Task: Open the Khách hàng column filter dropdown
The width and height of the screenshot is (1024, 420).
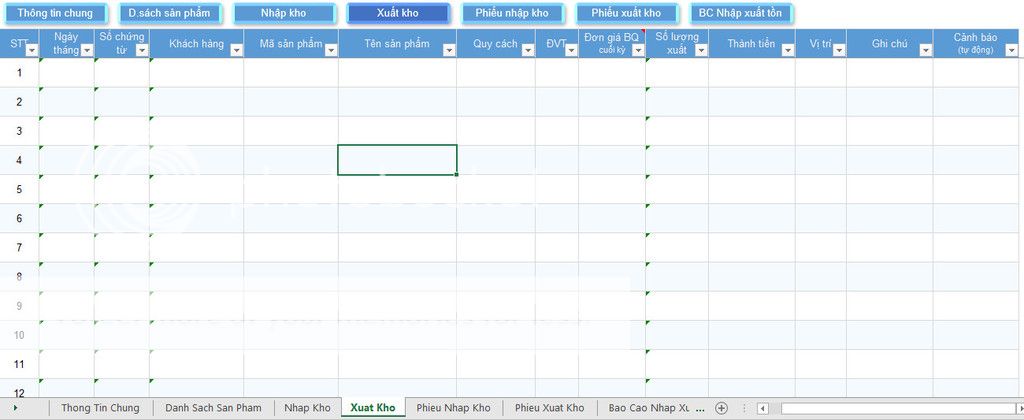Action: tap(236, 50)
